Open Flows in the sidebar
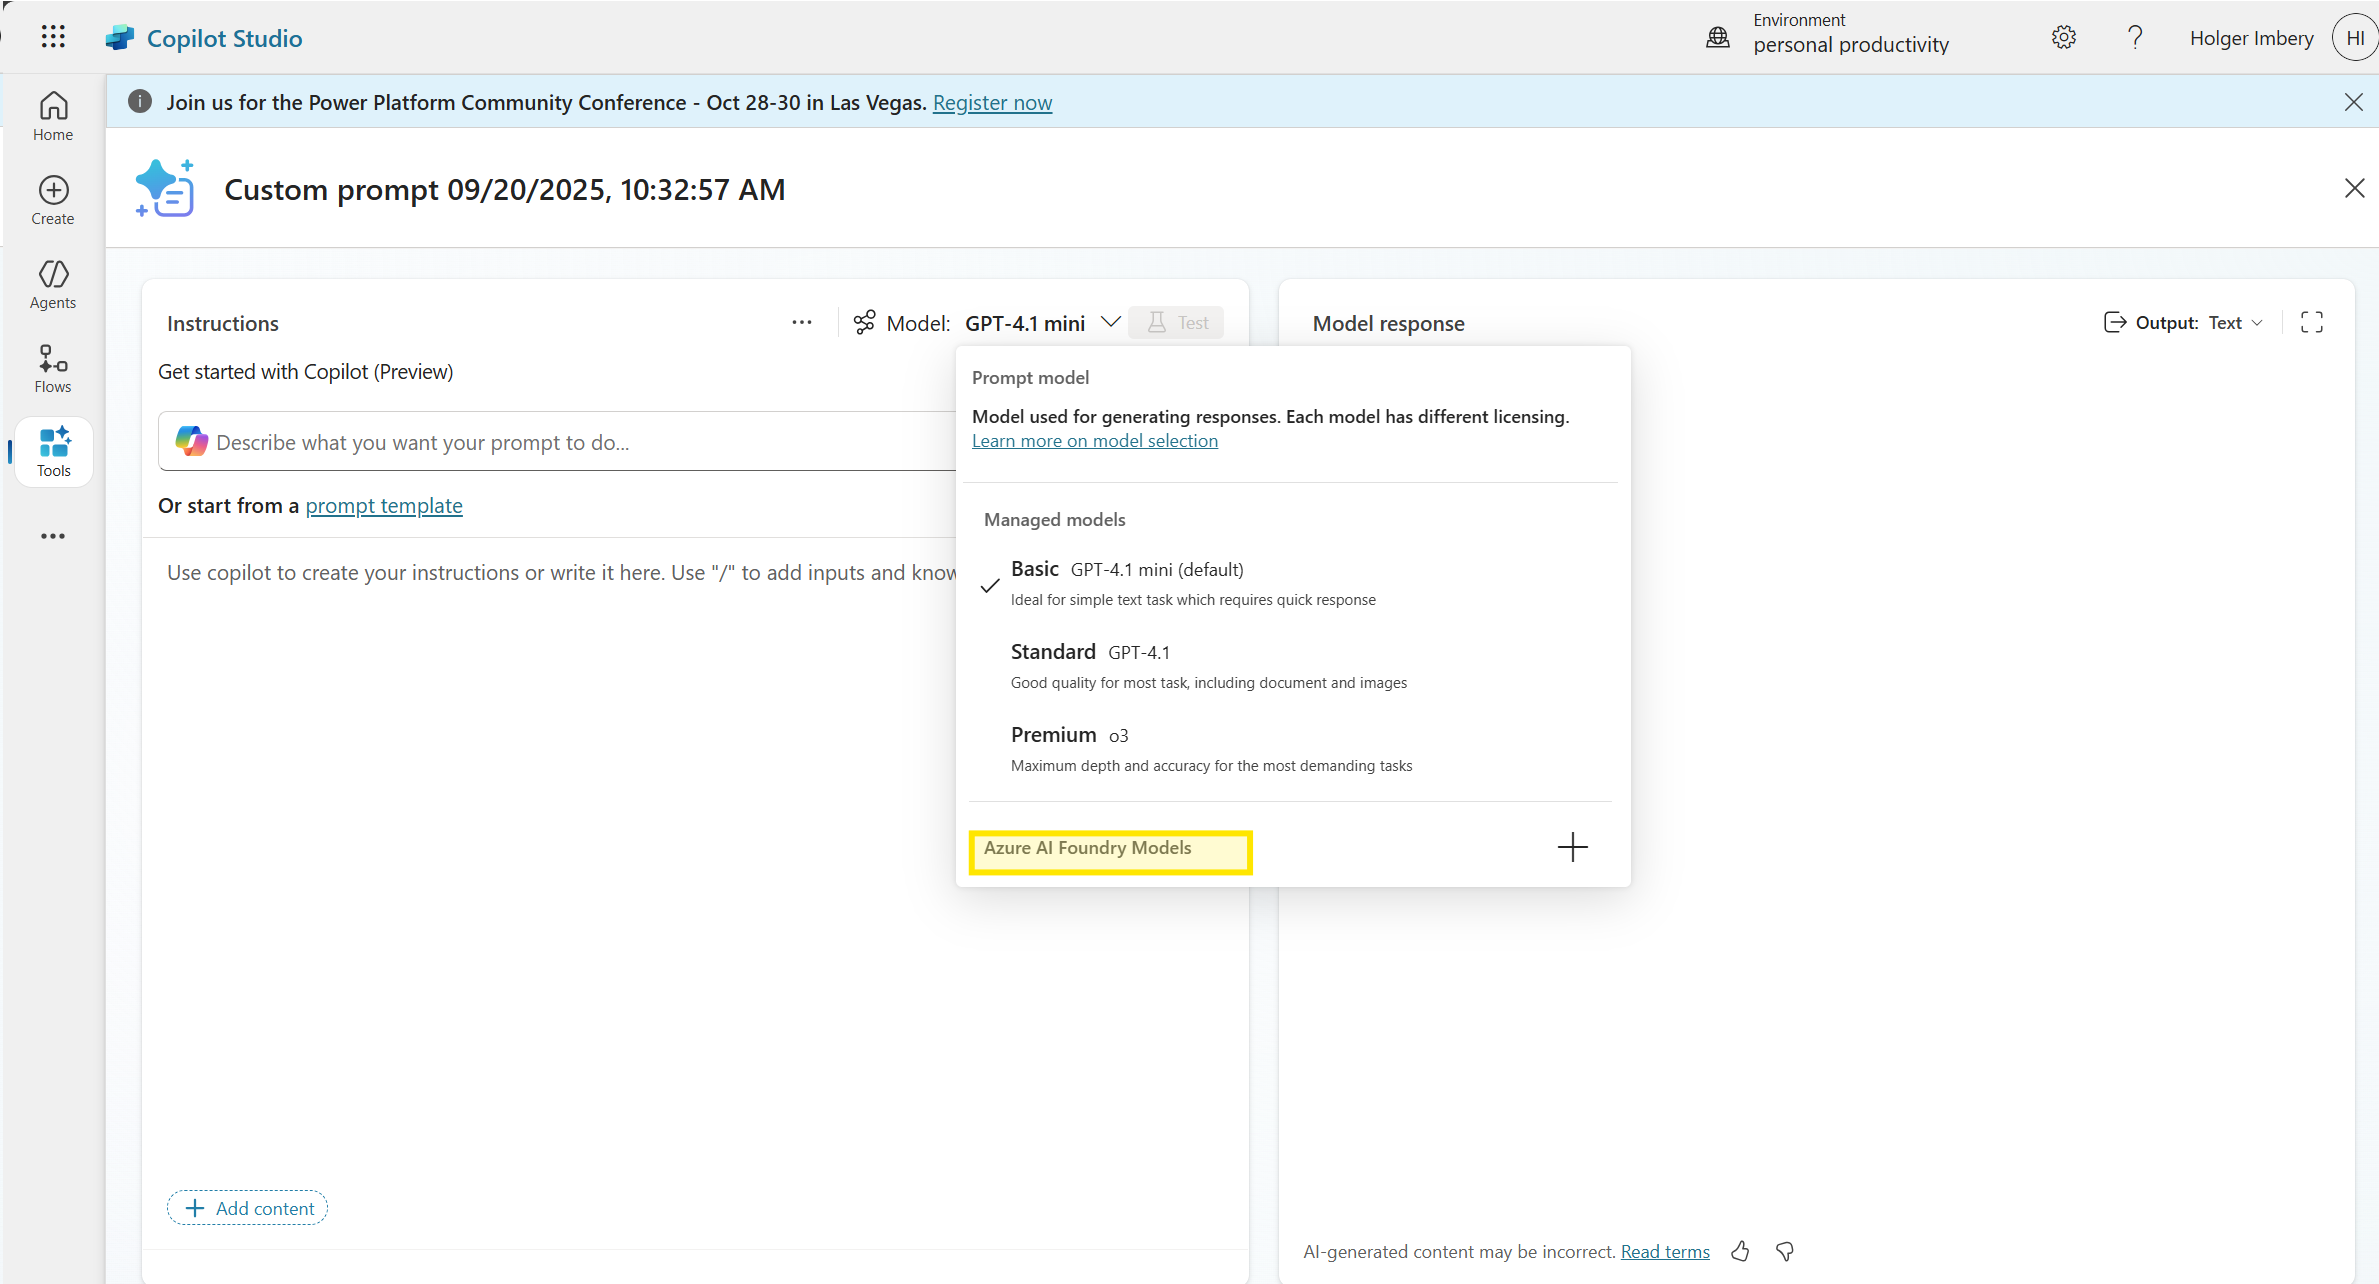2379x1284 pixels. 53,368
